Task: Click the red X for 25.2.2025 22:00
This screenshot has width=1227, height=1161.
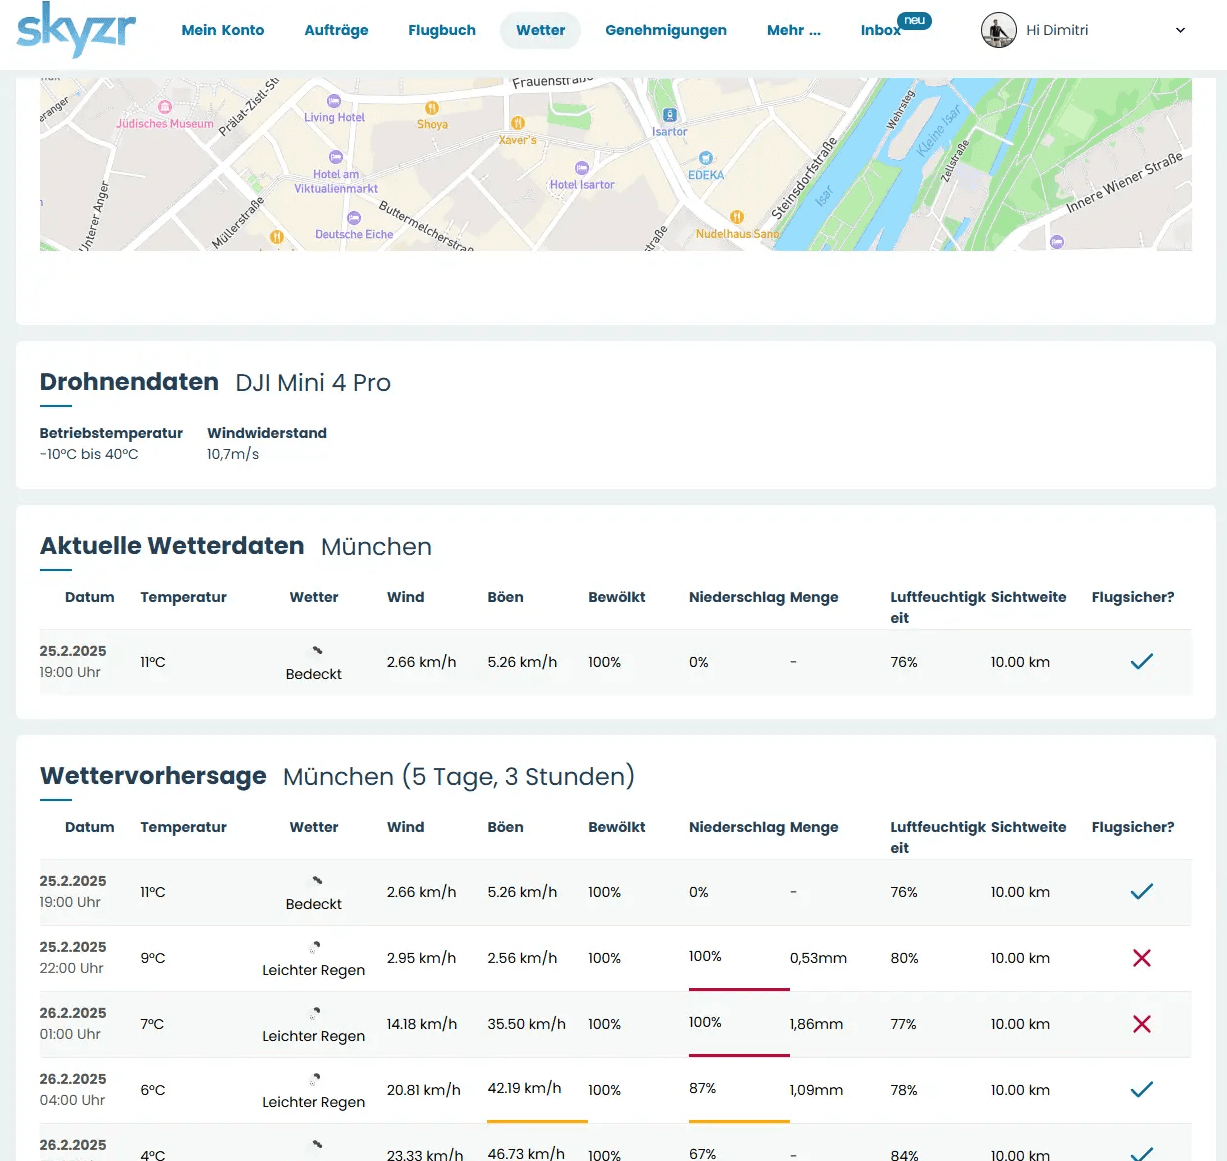Action: (1141, 958)
